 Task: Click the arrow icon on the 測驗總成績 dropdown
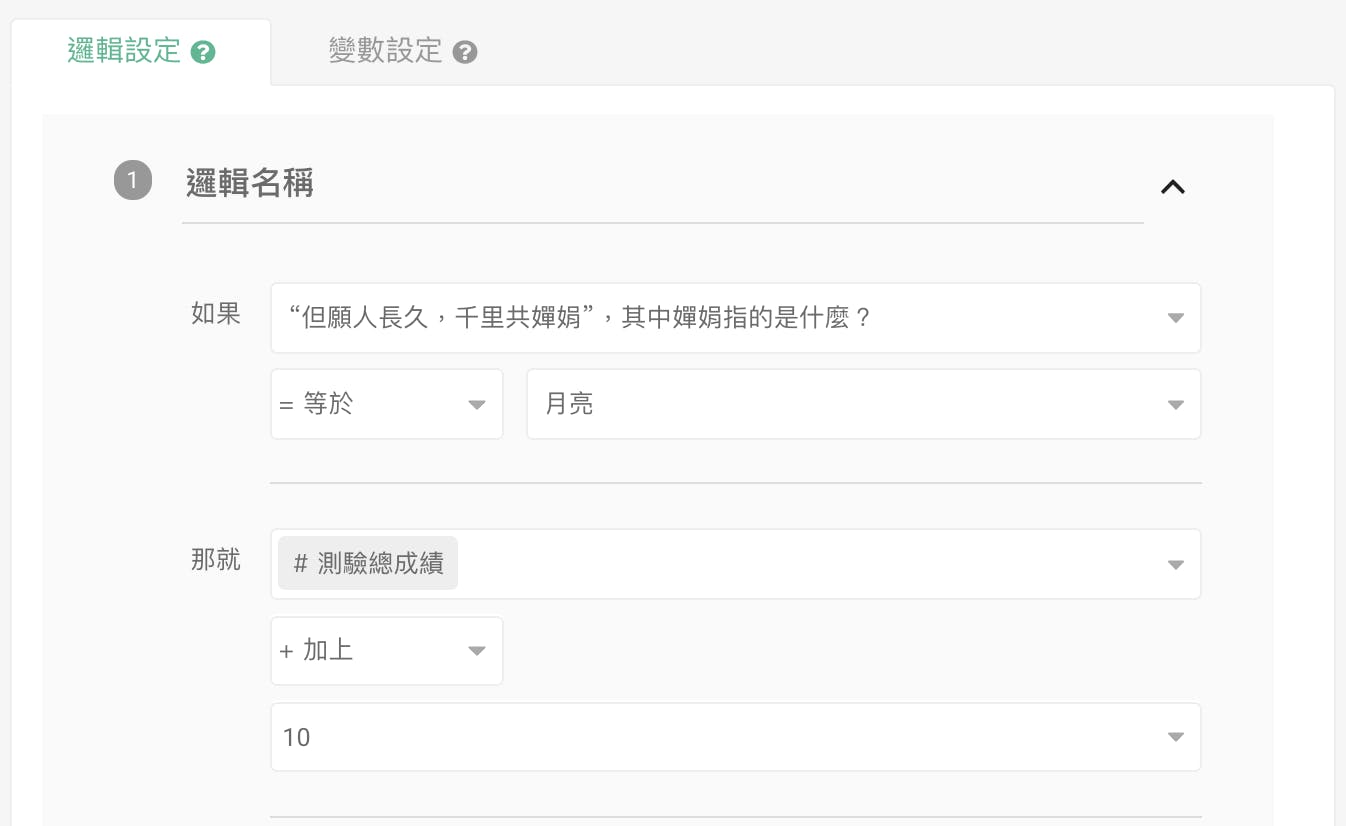click(x=1175, y=565)
